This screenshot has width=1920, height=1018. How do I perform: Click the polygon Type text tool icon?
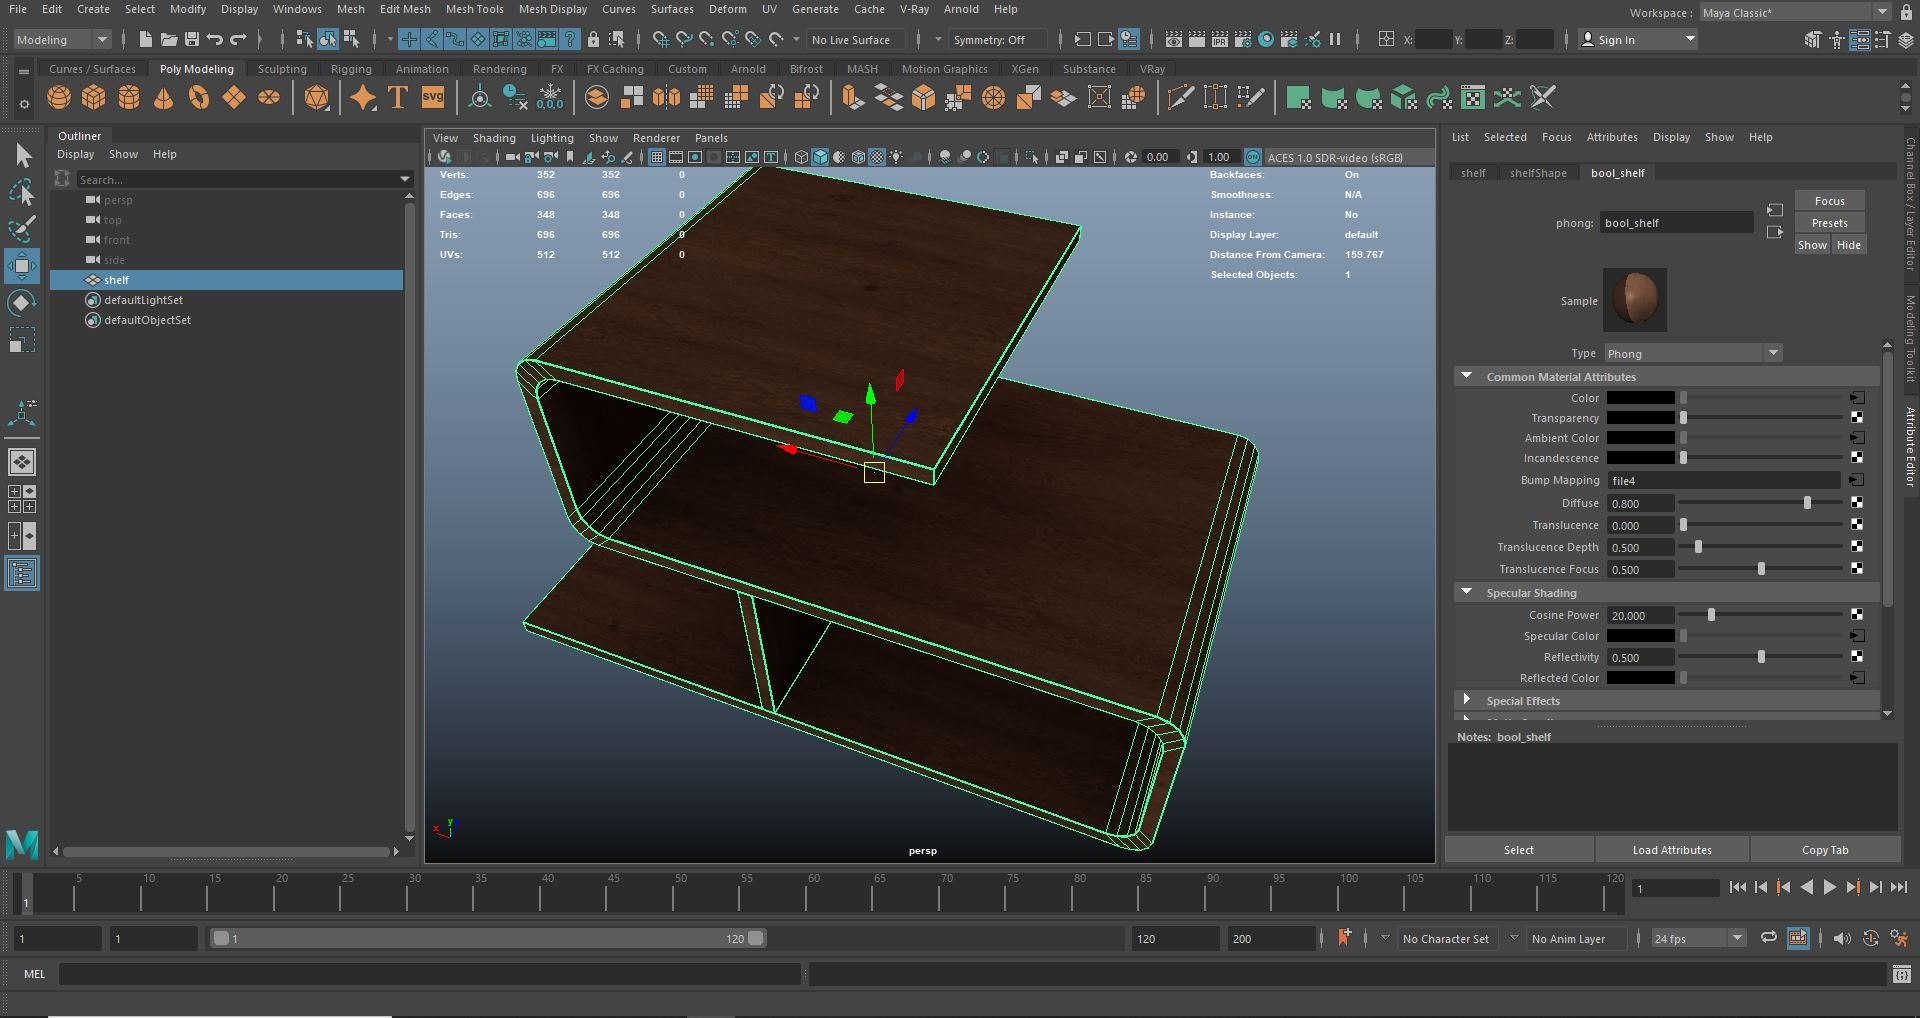[x=398, y=97]
